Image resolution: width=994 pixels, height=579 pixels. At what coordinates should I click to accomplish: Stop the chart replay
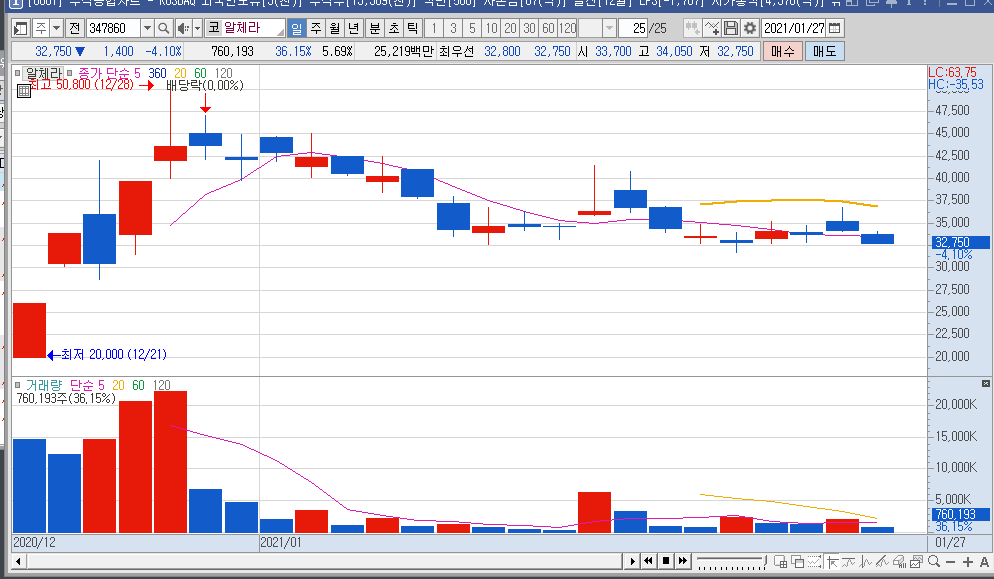pos(666,561)
